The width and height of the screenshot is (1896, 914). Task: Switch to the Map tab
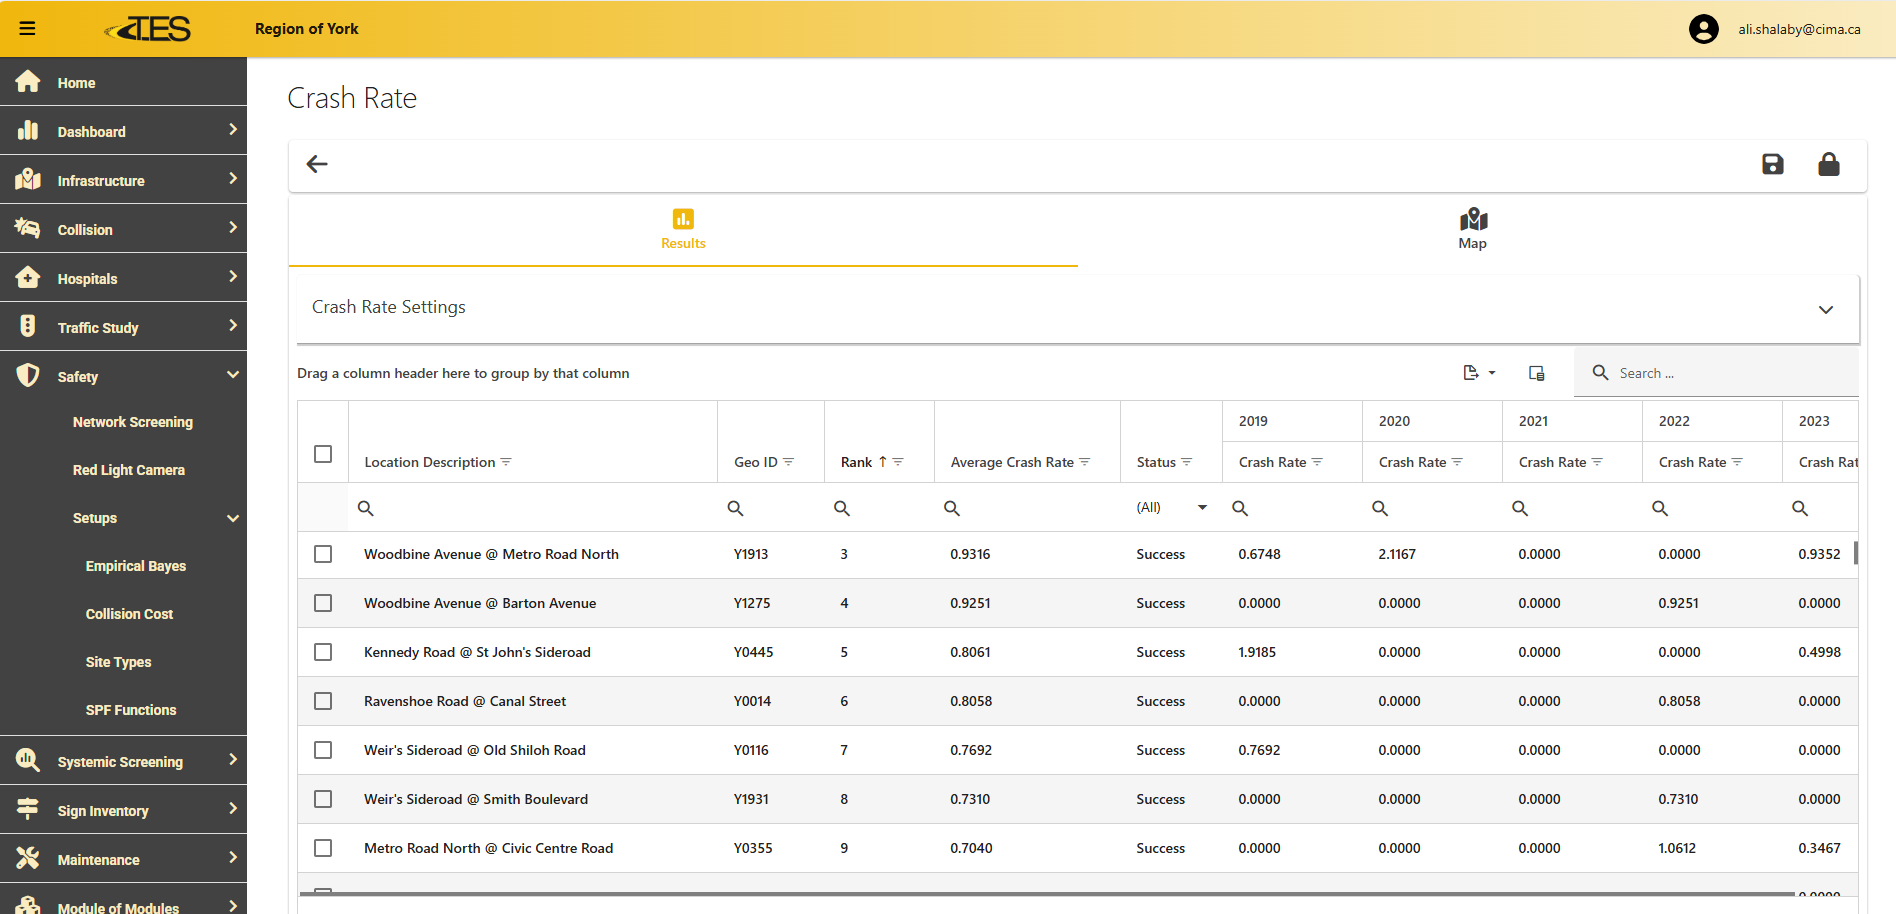point(1472,230)
